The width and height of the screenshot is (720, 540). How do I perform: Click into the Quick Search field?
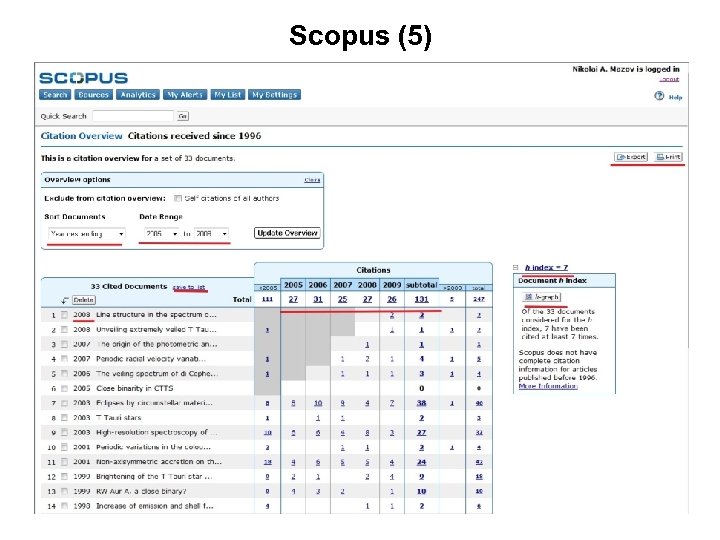click(133, 116)
